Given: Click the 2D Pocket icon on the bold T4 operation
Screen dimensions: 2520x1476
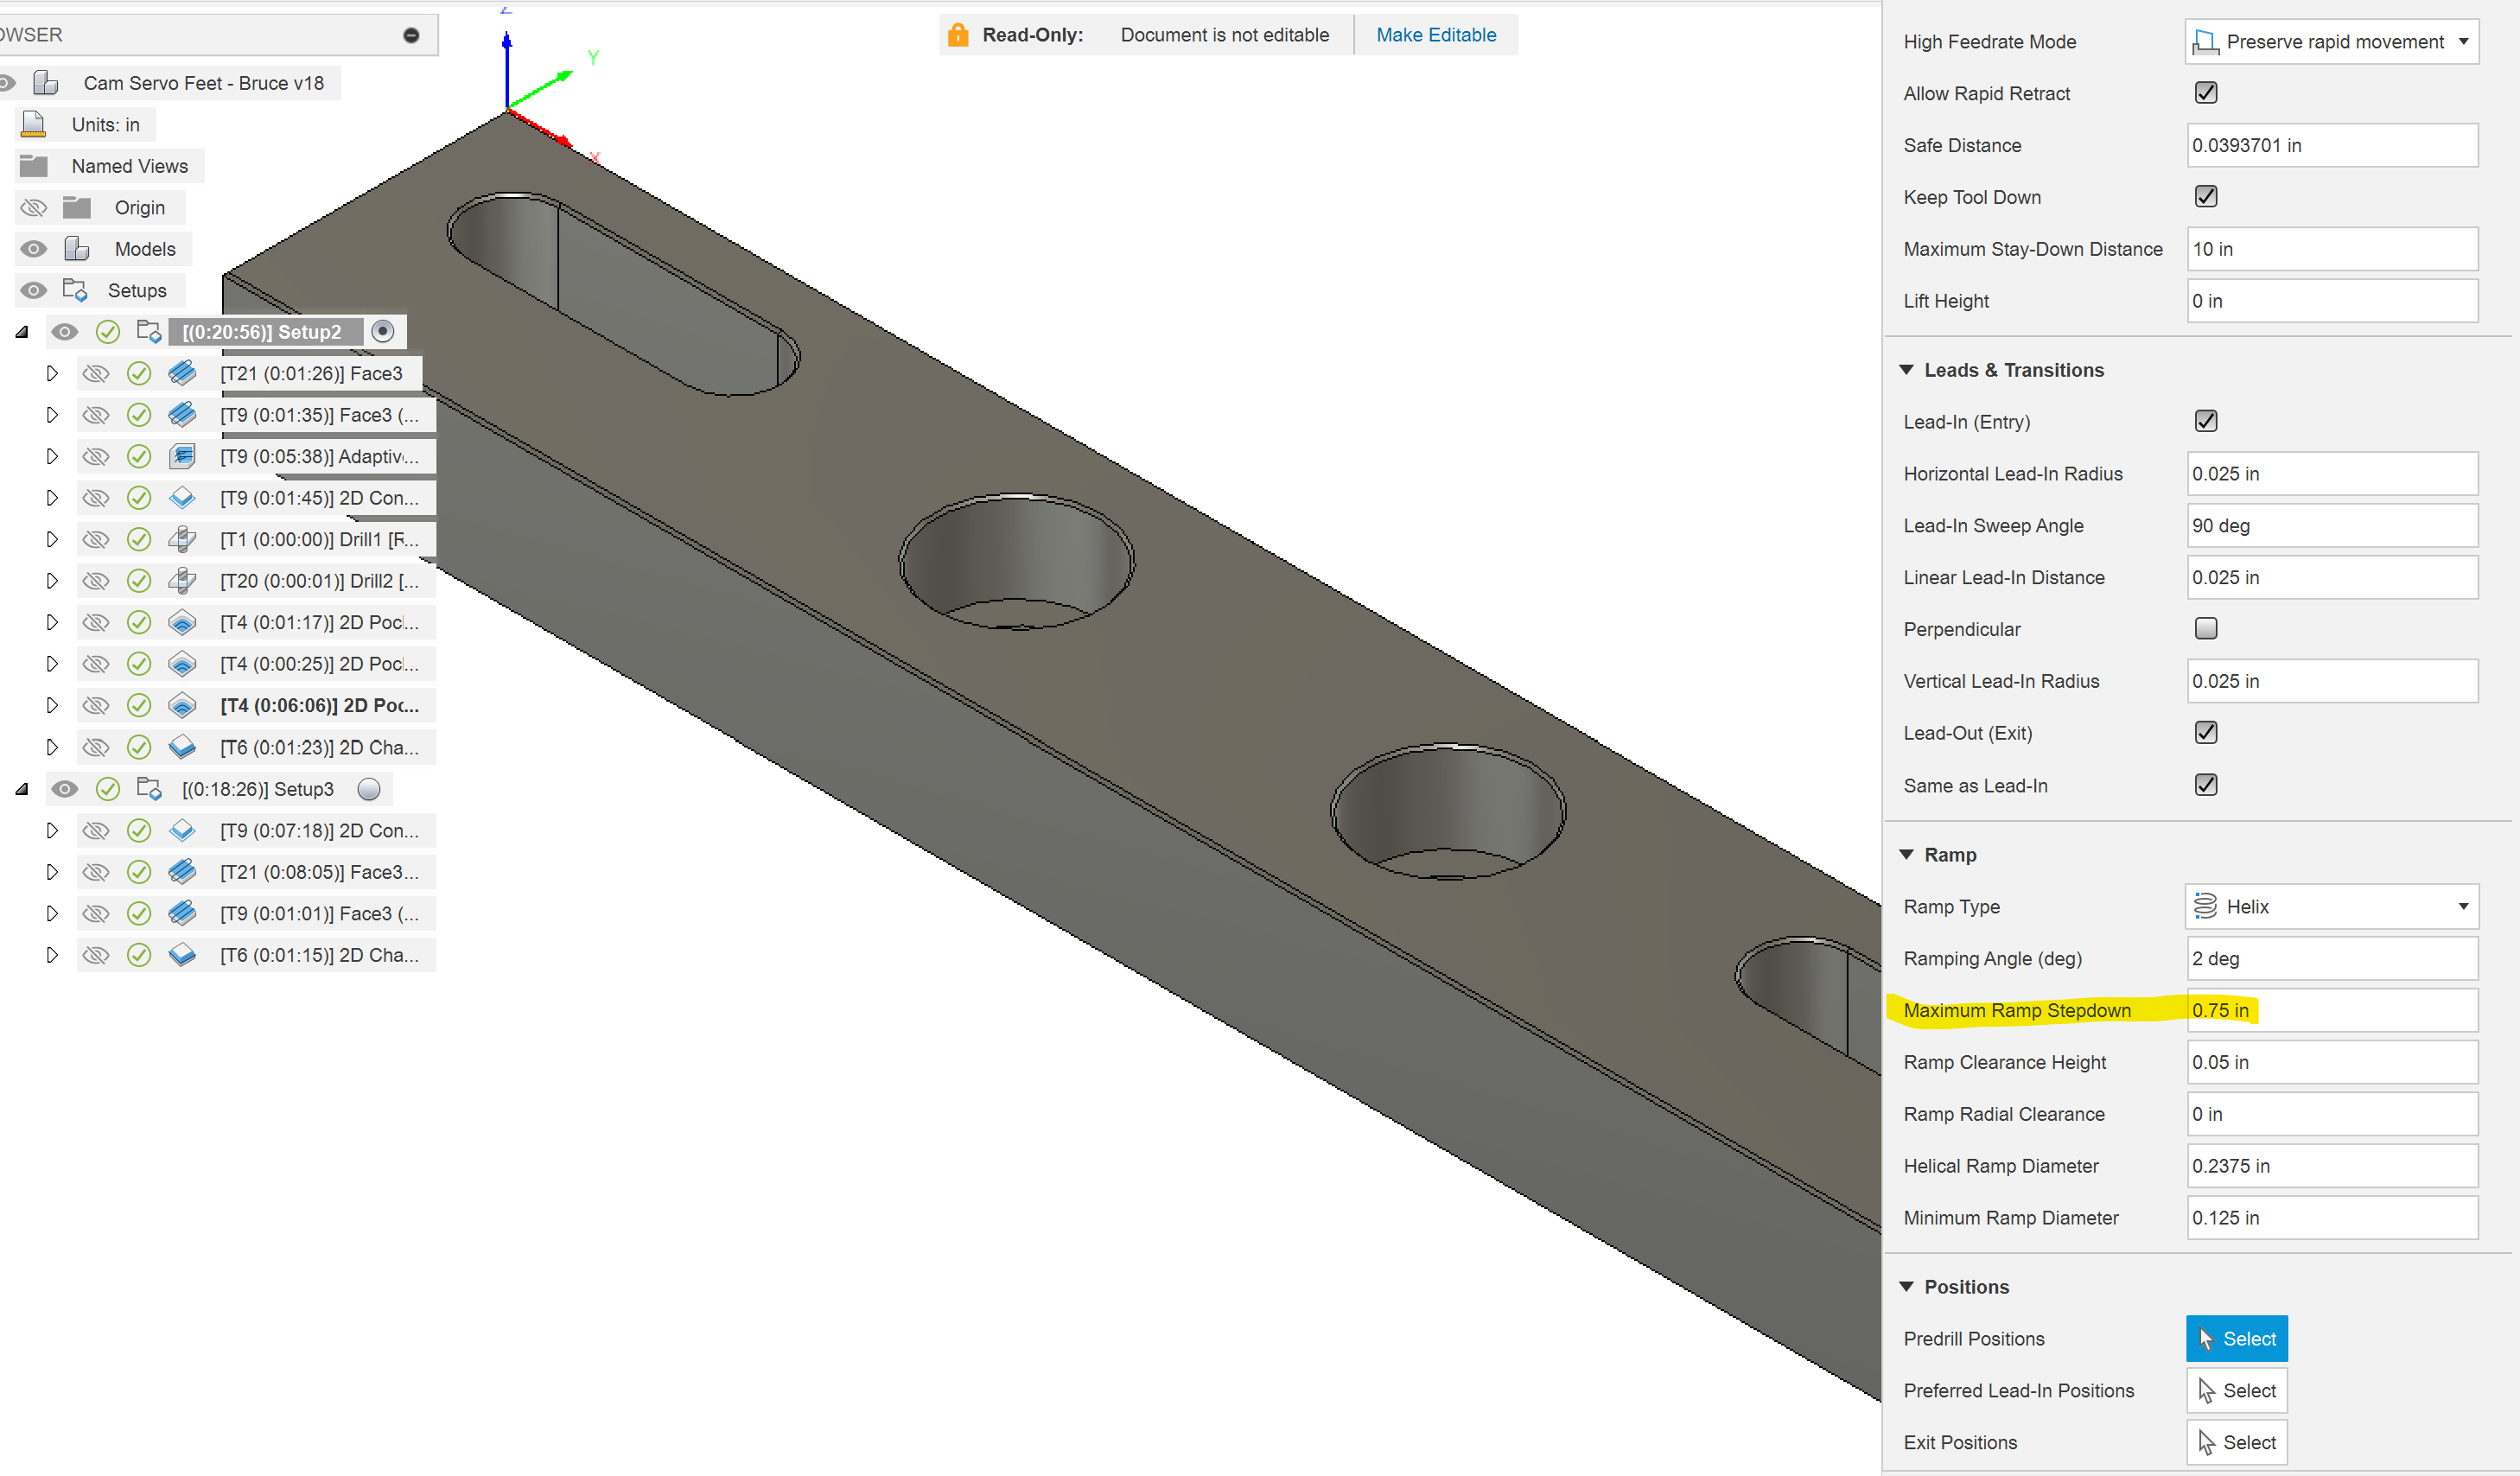Looking at the screenshot, I should (183, 705).
